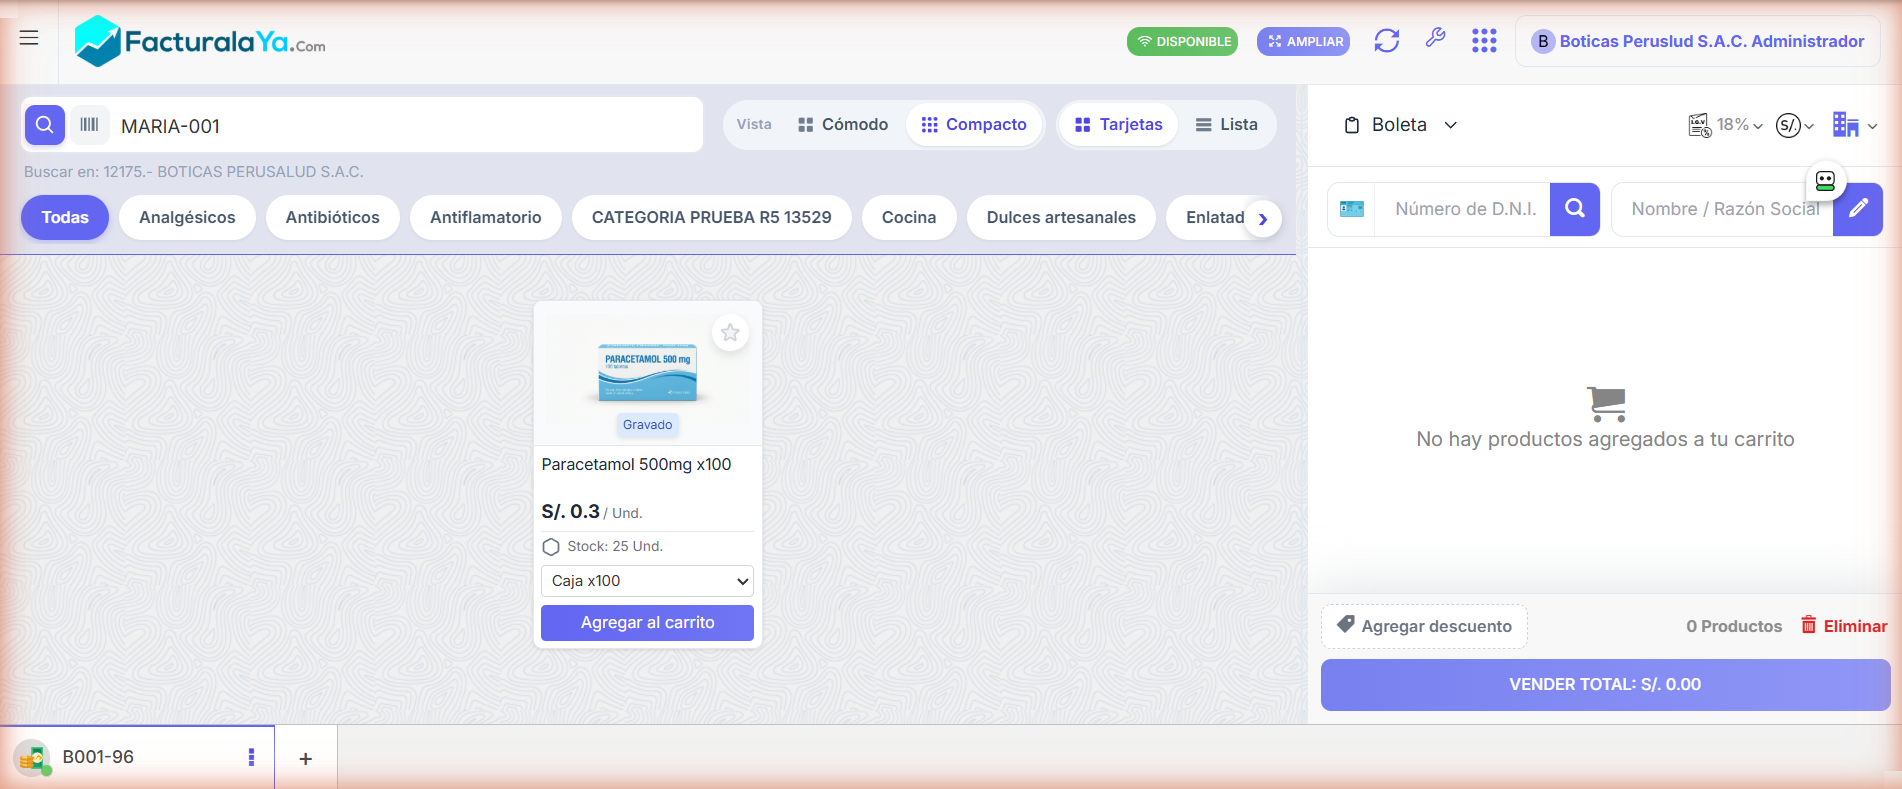Viewport: 1902px width, 789px height.
Task: Open the Caja x100 presentation dropdown
Action: pos(647,581)
